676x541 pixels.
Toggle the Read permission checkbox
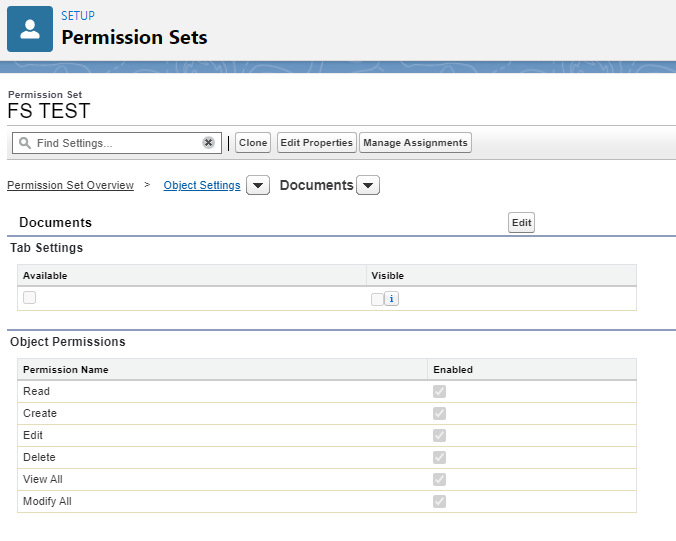(x=439, y=391)
